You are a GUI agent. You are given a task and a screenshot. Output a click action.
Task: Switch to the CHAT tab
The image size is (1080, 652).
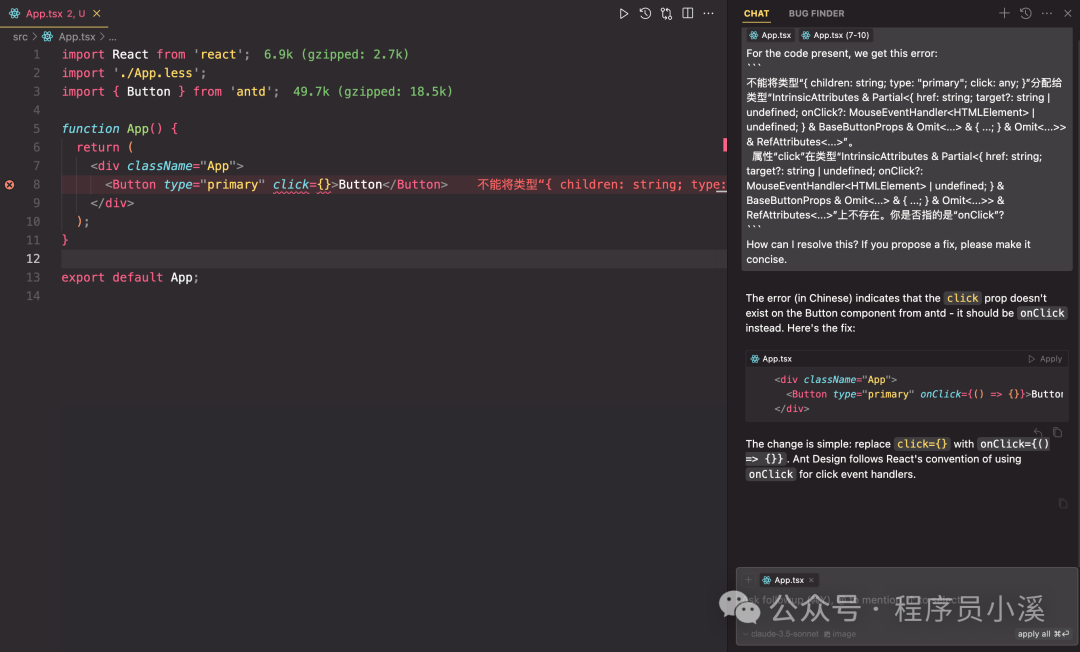(756, 14)
